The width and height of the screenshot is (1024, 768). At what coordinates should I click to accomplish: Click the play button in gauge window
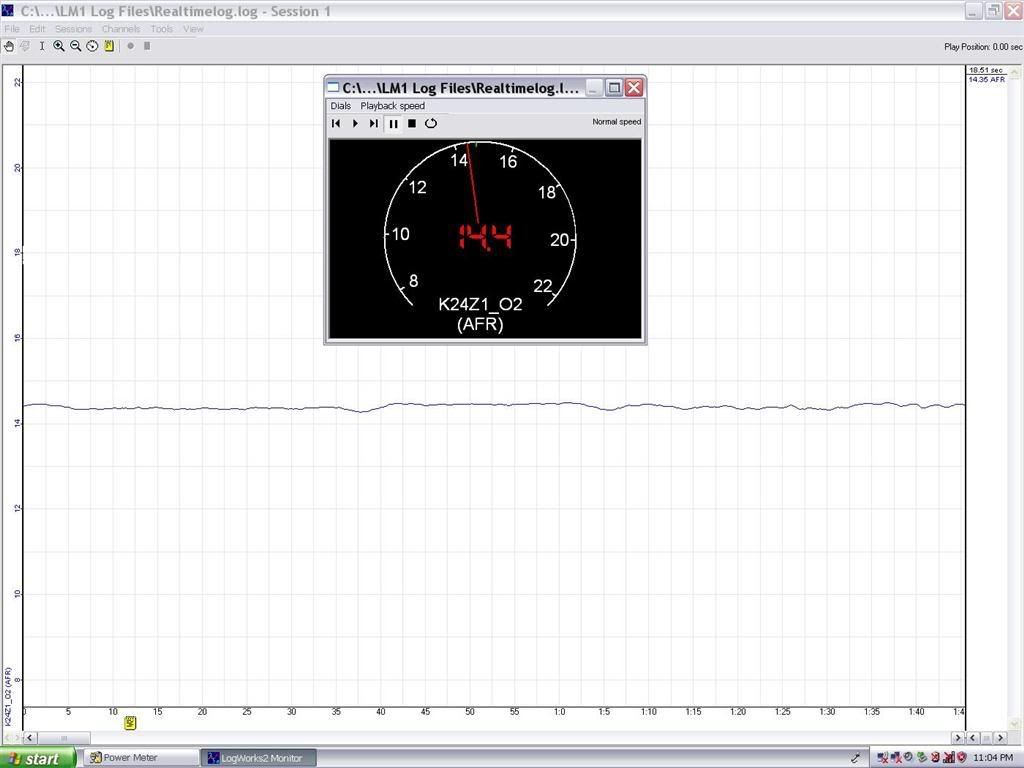tap(355, 123)
